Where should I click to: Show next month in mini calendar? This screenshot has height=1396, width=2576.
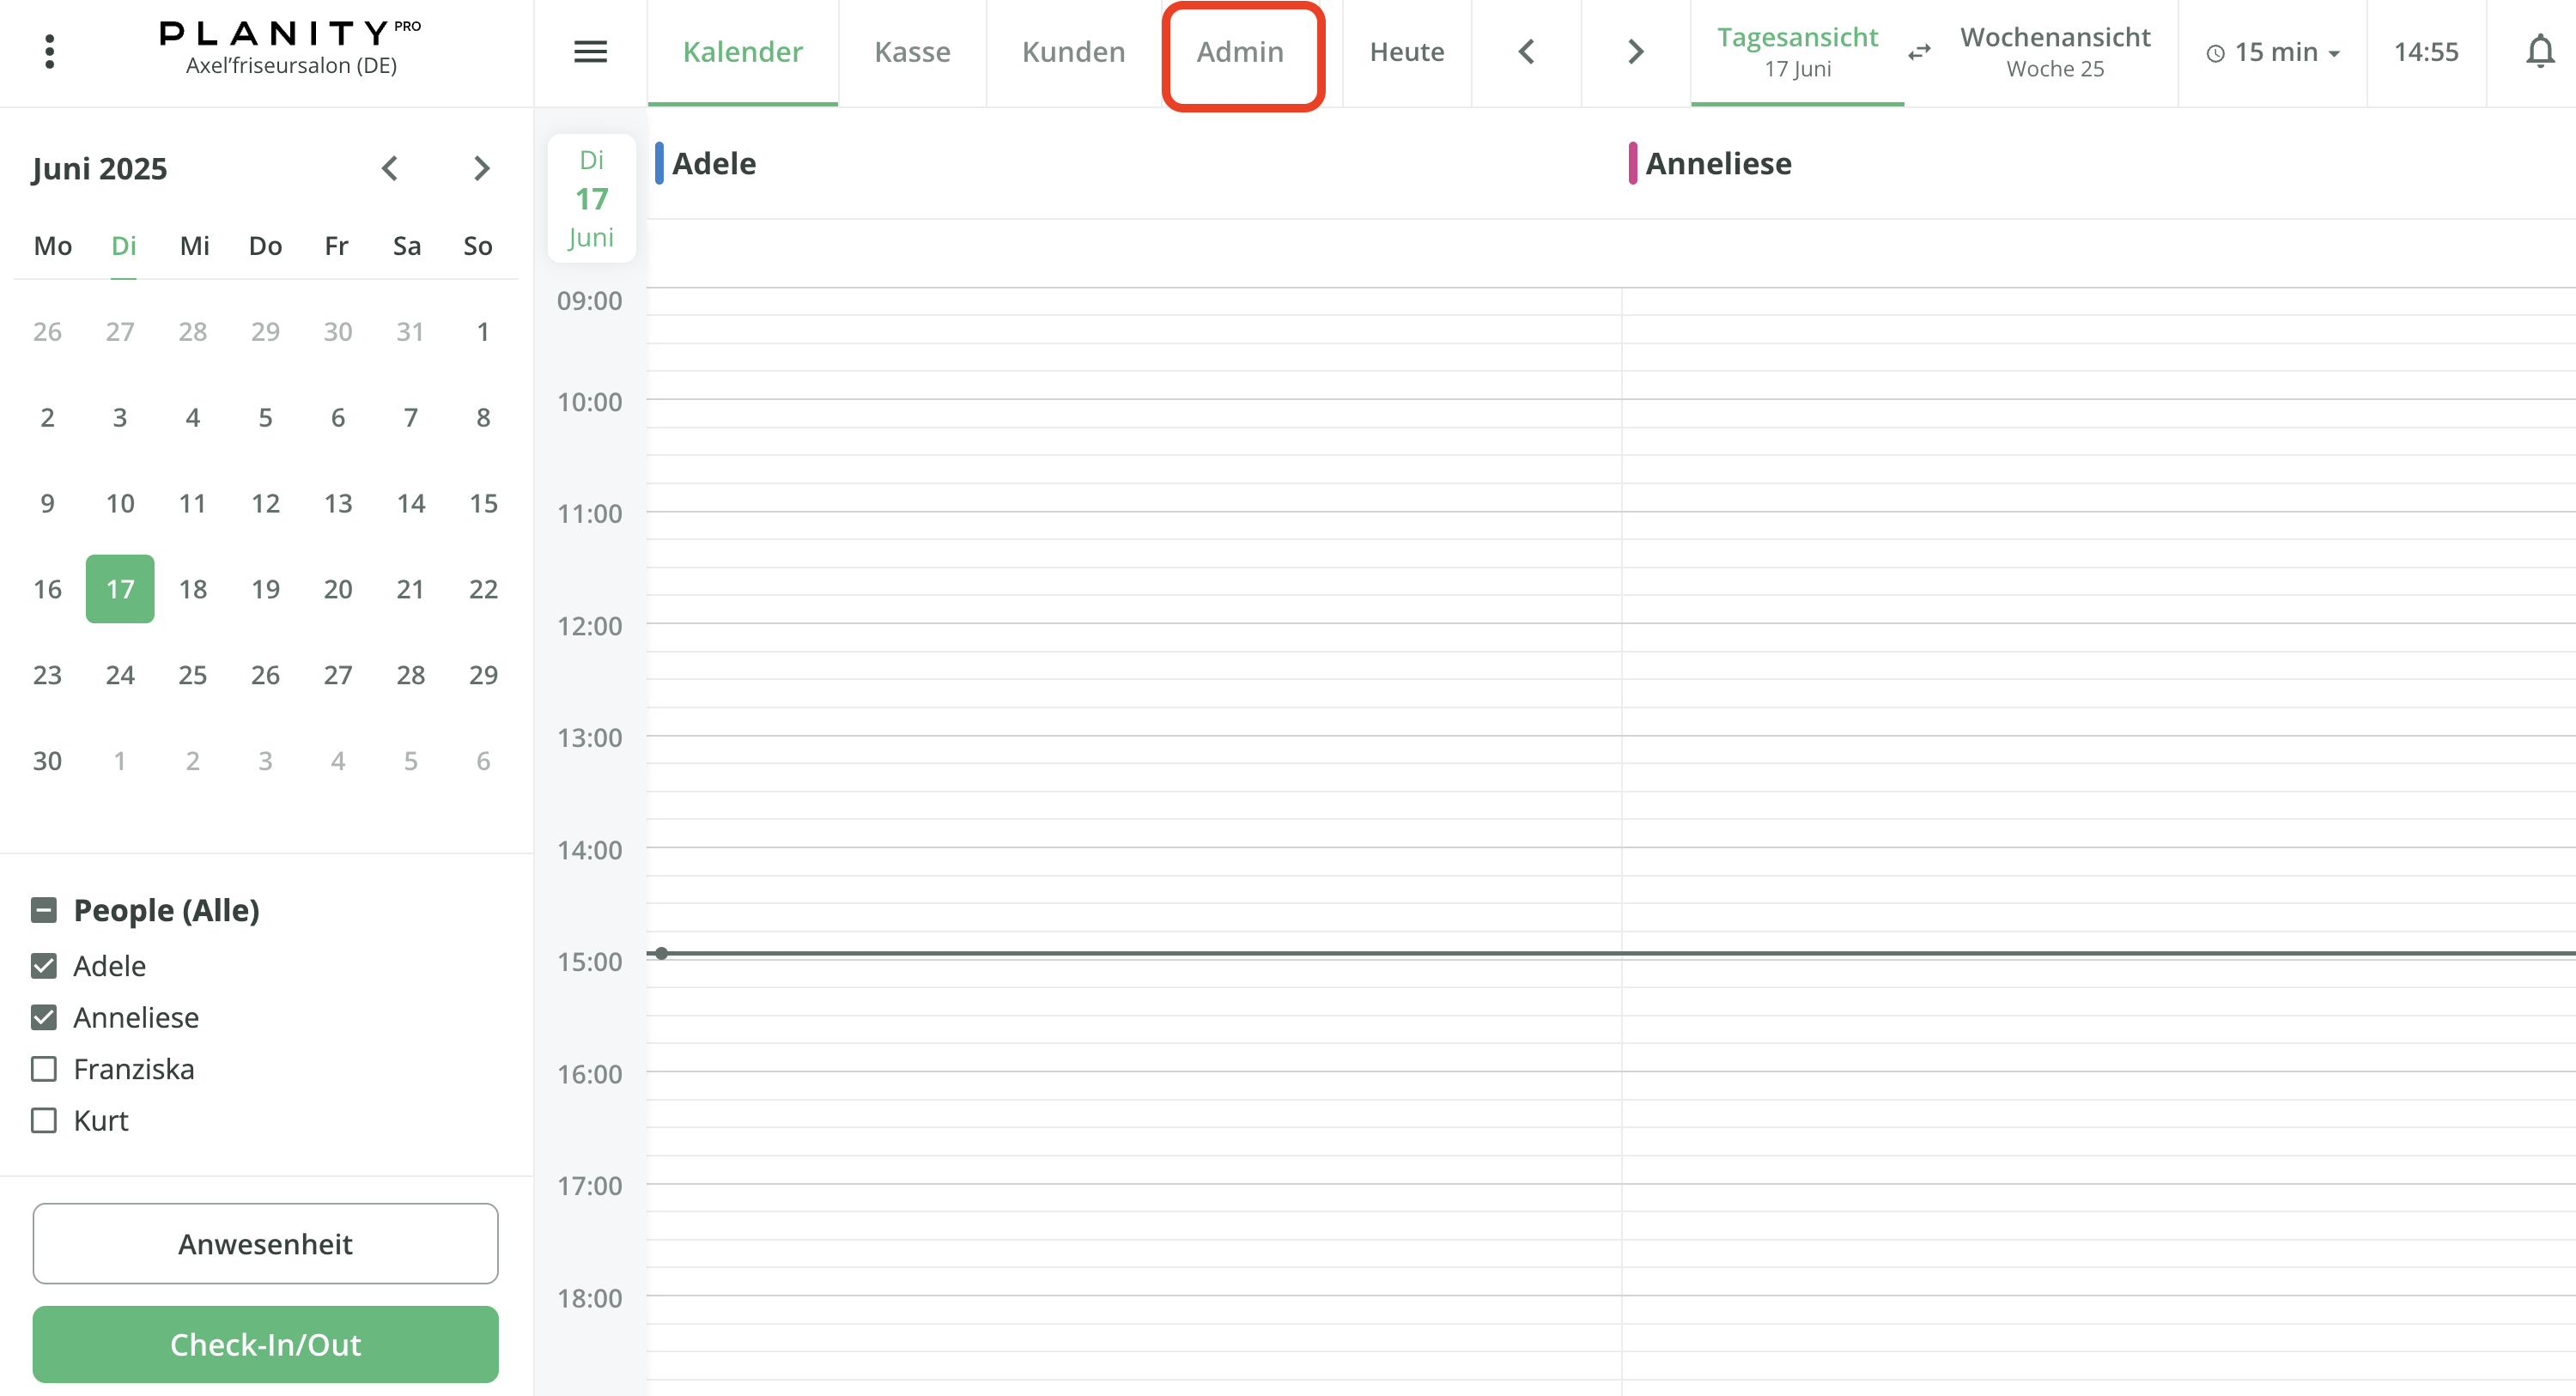pos(481,168)
